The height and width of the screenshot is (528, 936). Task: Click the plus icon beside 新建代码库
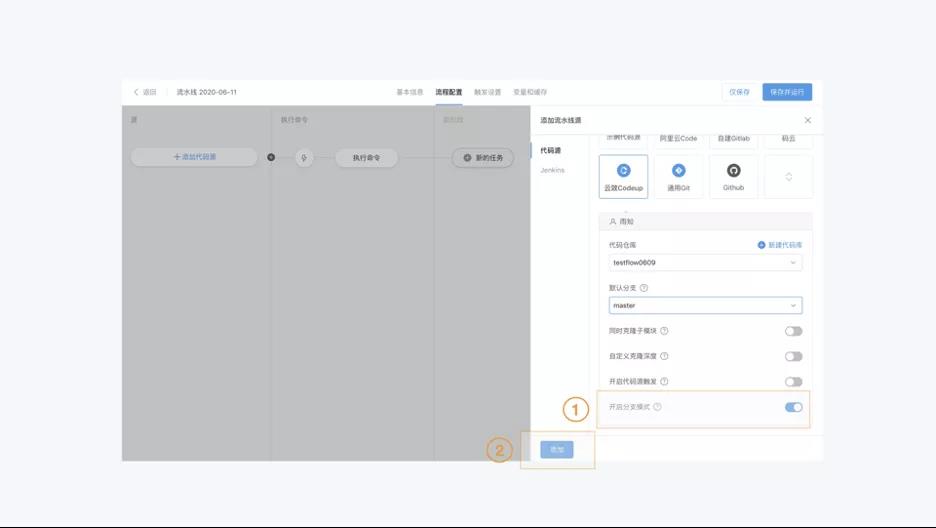(x=761, y=245)
